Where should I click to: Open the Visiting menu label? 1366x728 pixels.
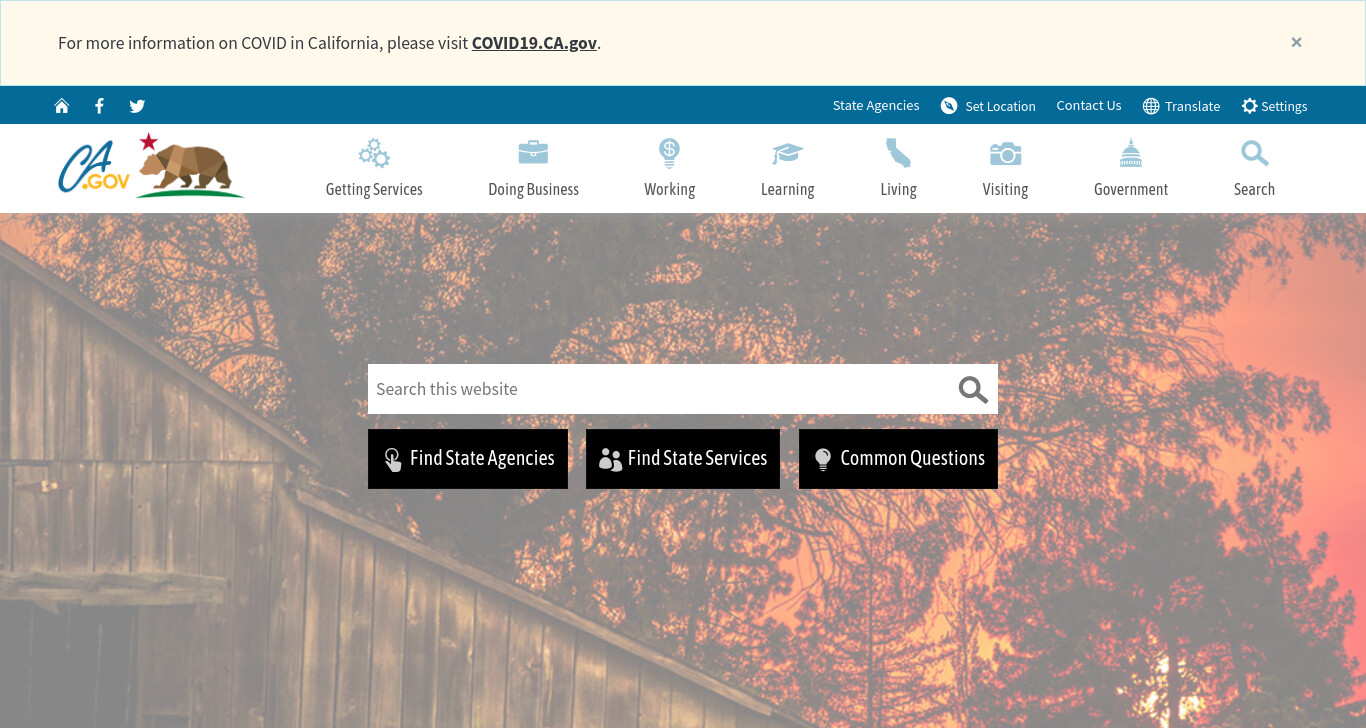[1005, 189]
